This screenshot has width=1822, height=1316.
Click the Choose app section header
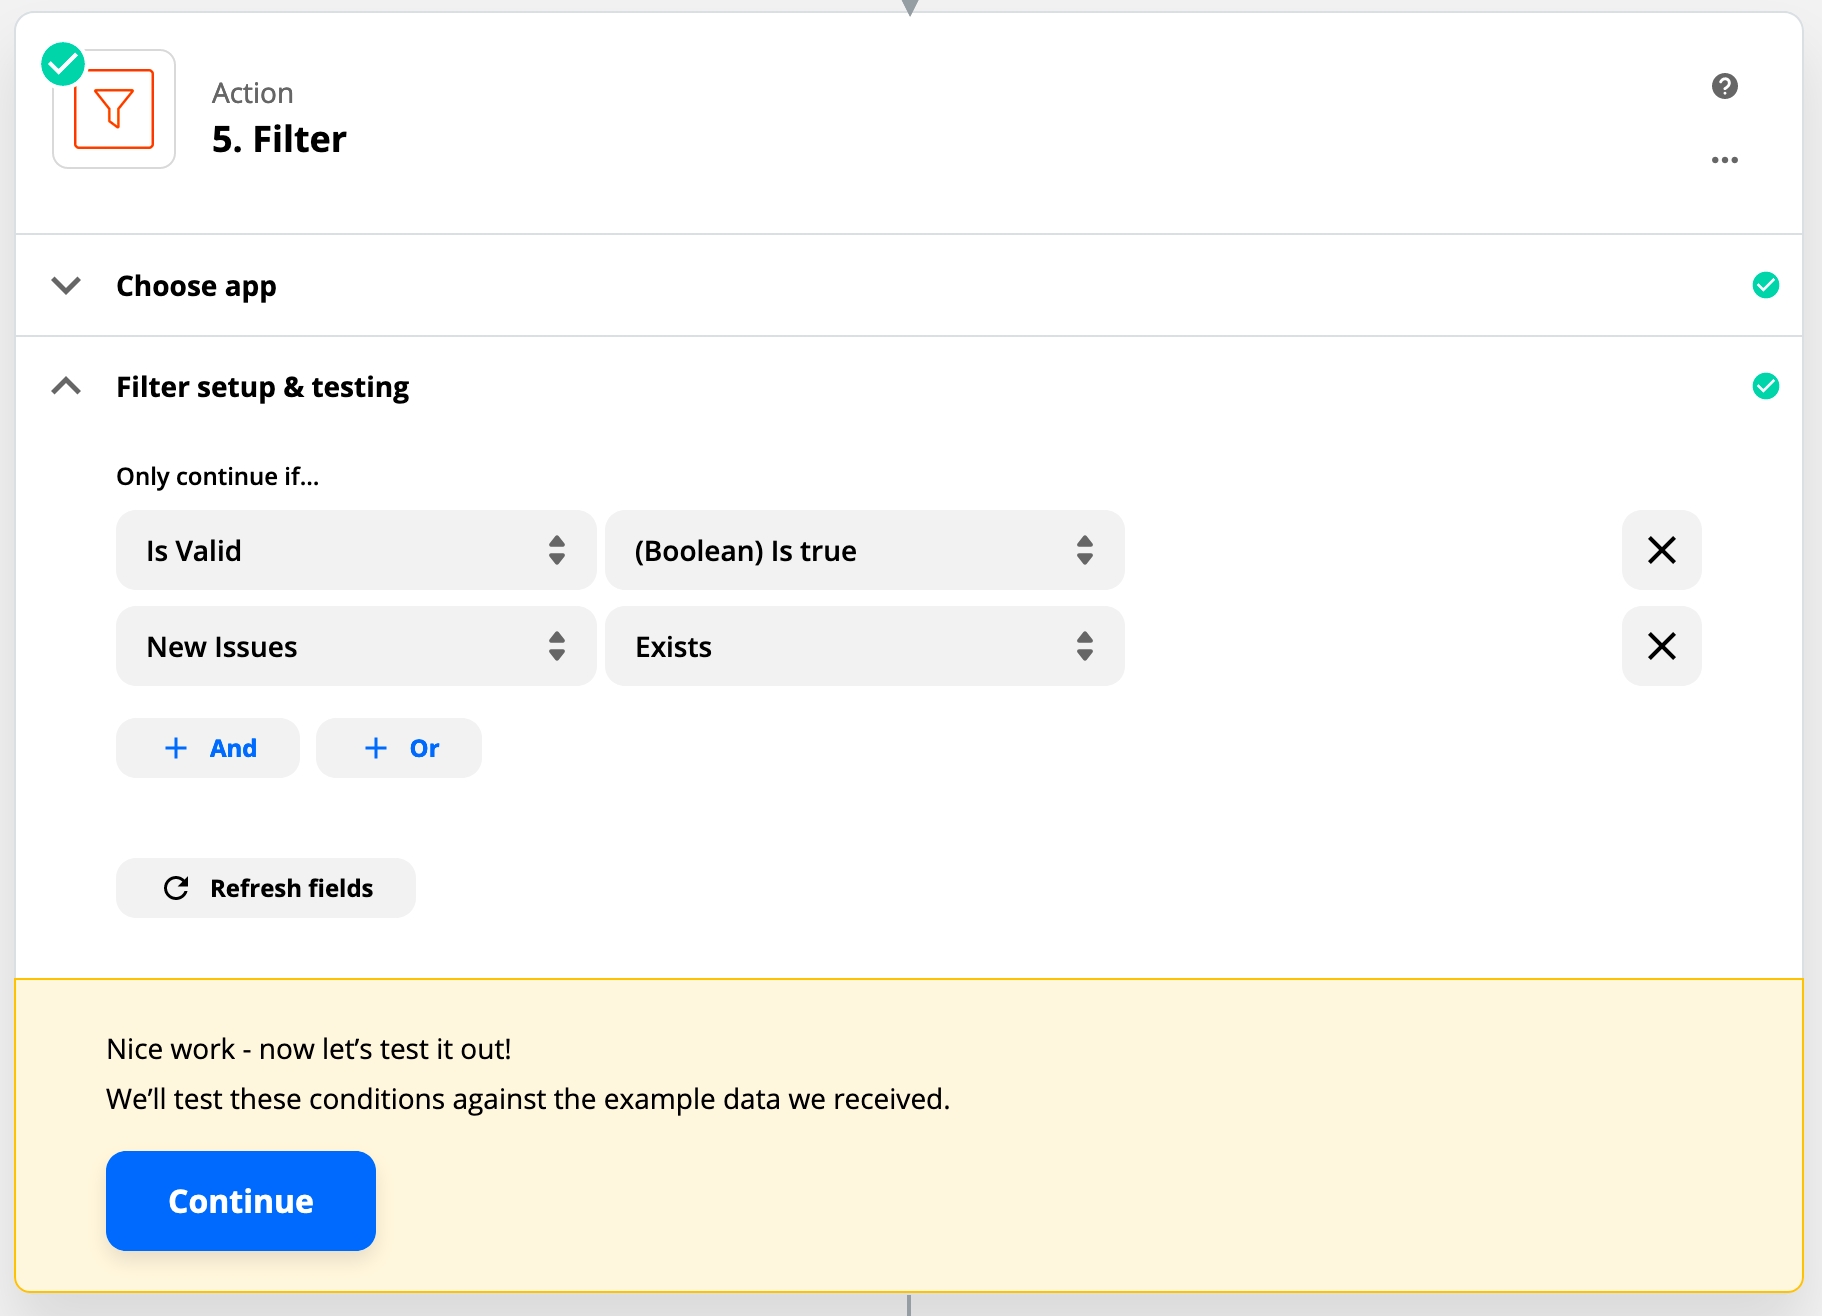[x=196, y=286]
